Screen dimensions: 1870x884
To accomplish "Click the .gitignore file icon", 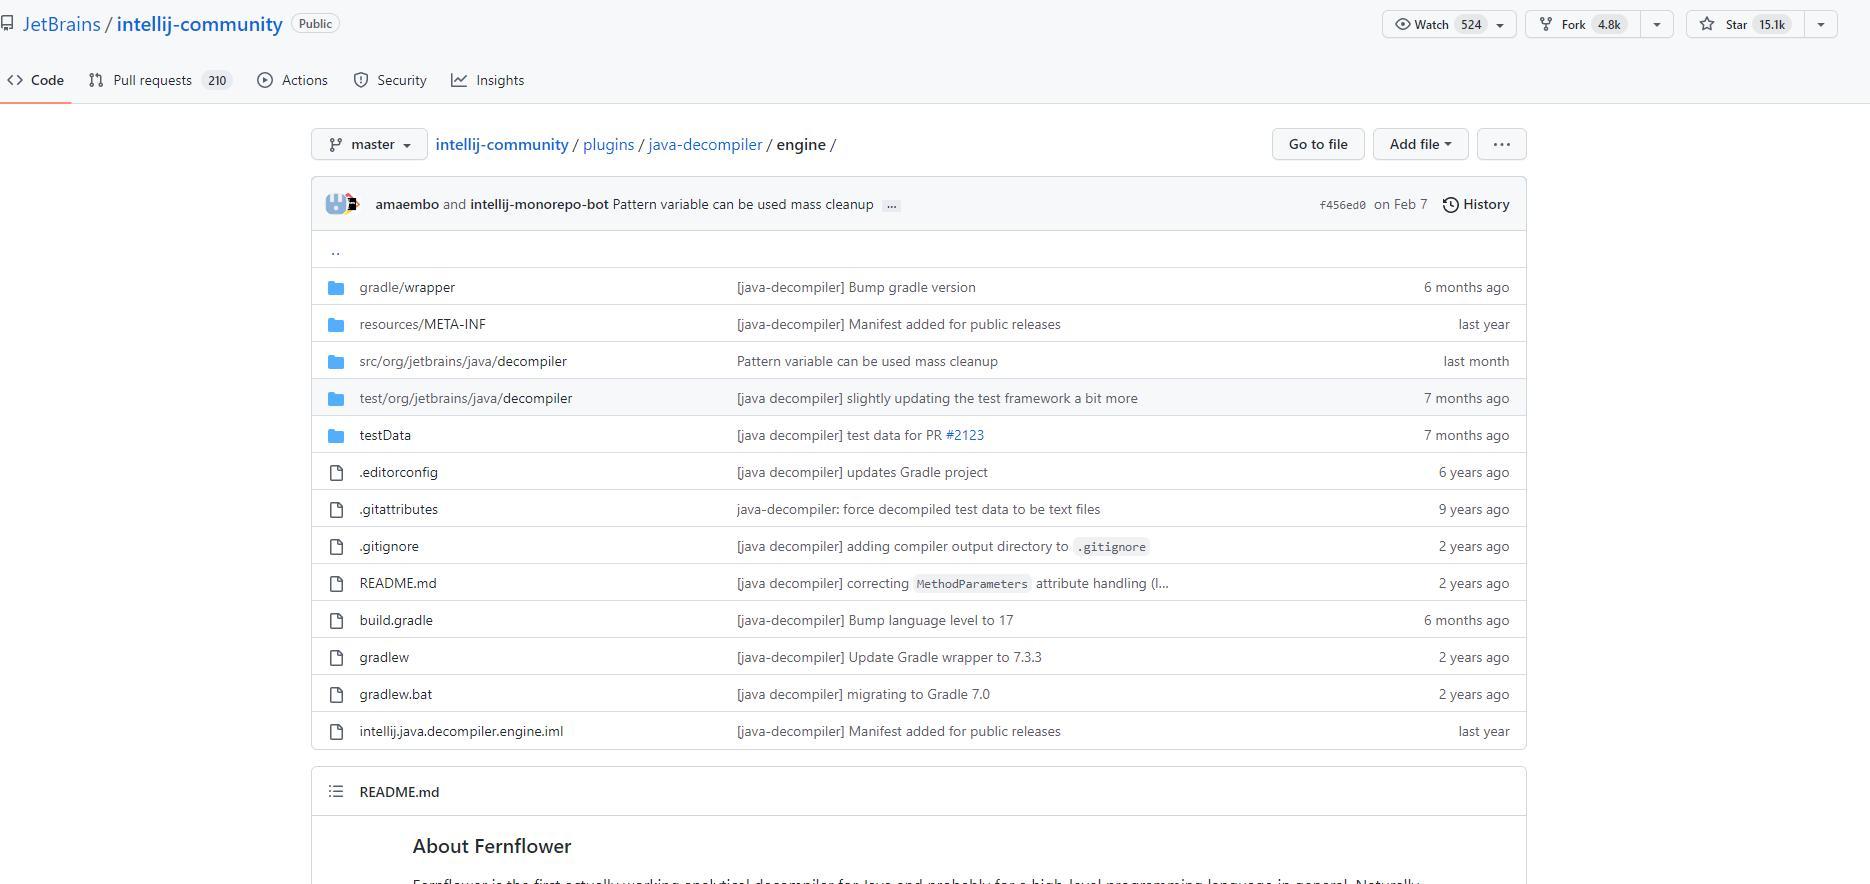I will click(x=336, y=546).
